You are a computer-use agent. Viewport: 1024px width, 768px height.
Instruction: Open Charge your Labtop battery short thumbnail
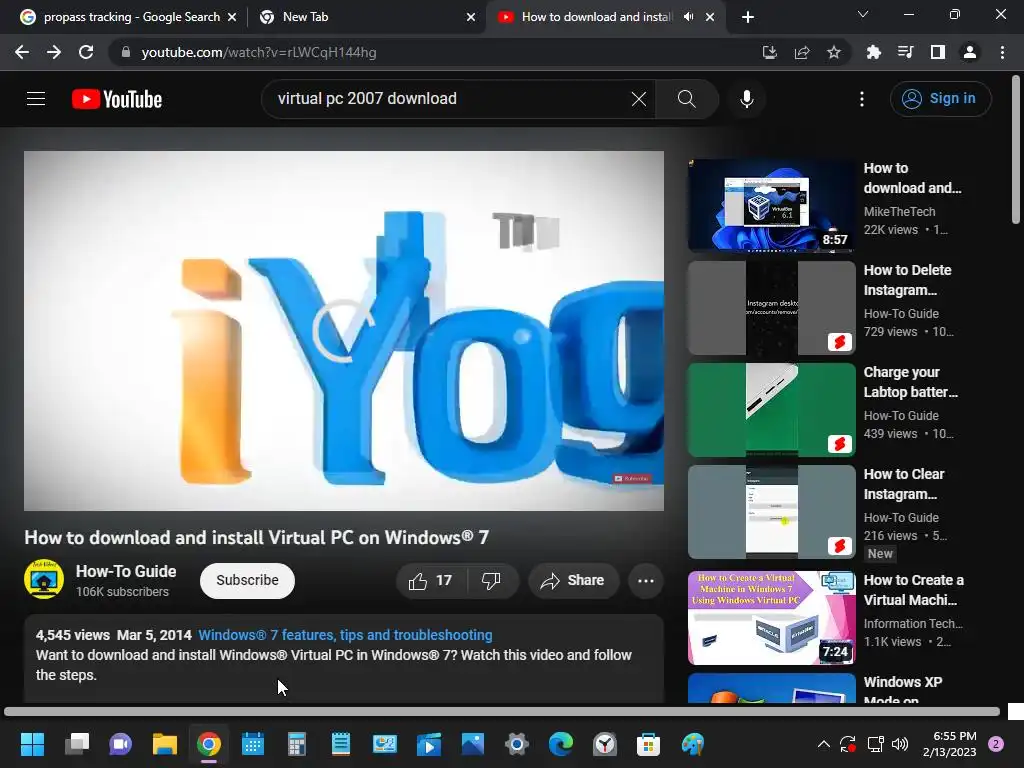[x=771, y=410]
